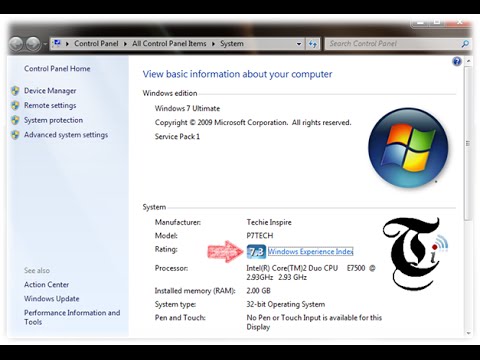480x360 pixels.
Task: Open the recent pages dropdown beside Forward
Action: point(45,44)
